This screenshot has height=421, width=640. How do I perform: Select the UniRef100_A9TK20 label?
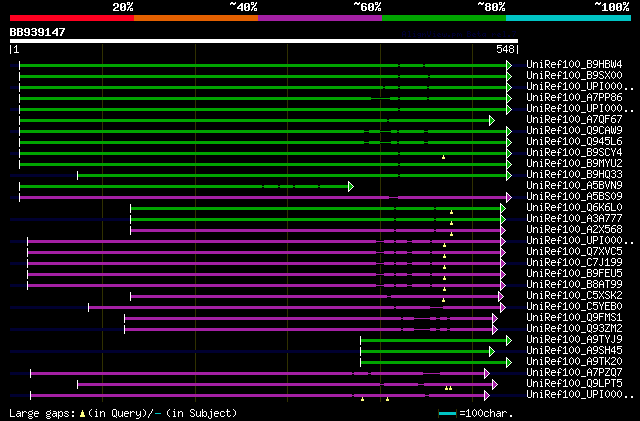574,361
